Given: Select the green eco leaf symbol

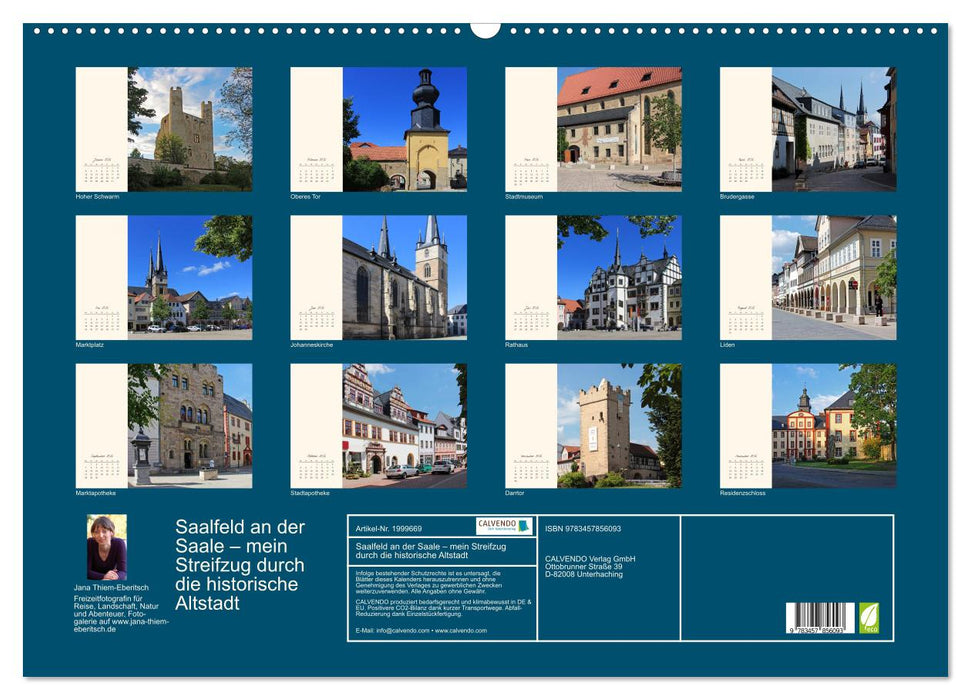Looking at the screenshot, I should click(869, 617).
